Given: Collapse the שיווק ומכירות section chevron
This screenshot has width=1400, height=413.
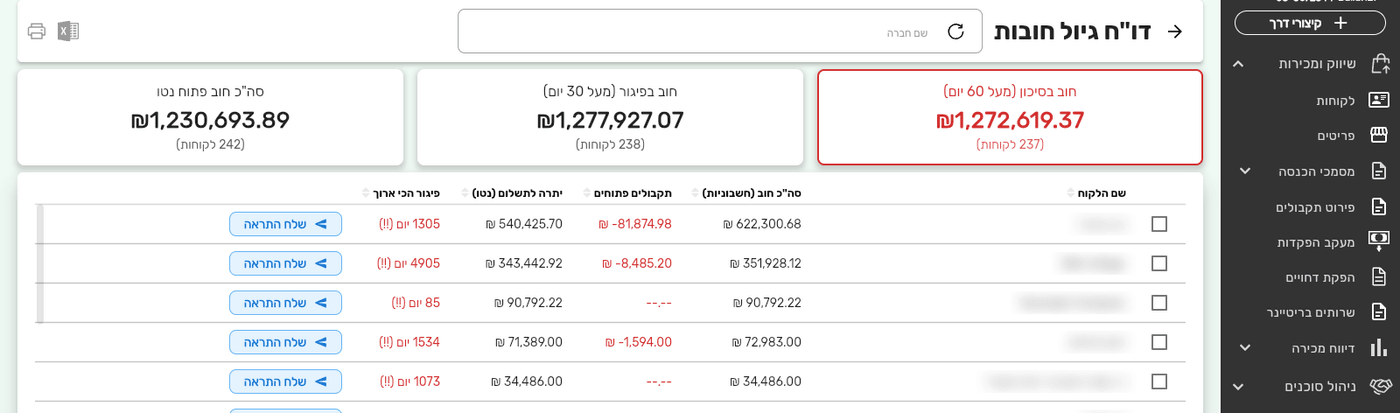Looking at the screenshot, I should click(x=1238, y=64).
